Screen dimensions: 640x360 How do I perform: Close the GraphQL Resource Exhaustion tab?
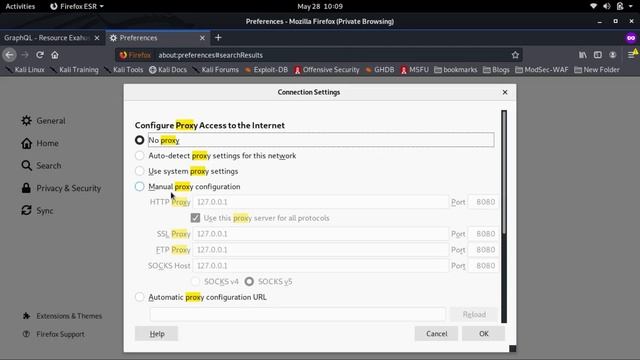[x=97, y=38]
